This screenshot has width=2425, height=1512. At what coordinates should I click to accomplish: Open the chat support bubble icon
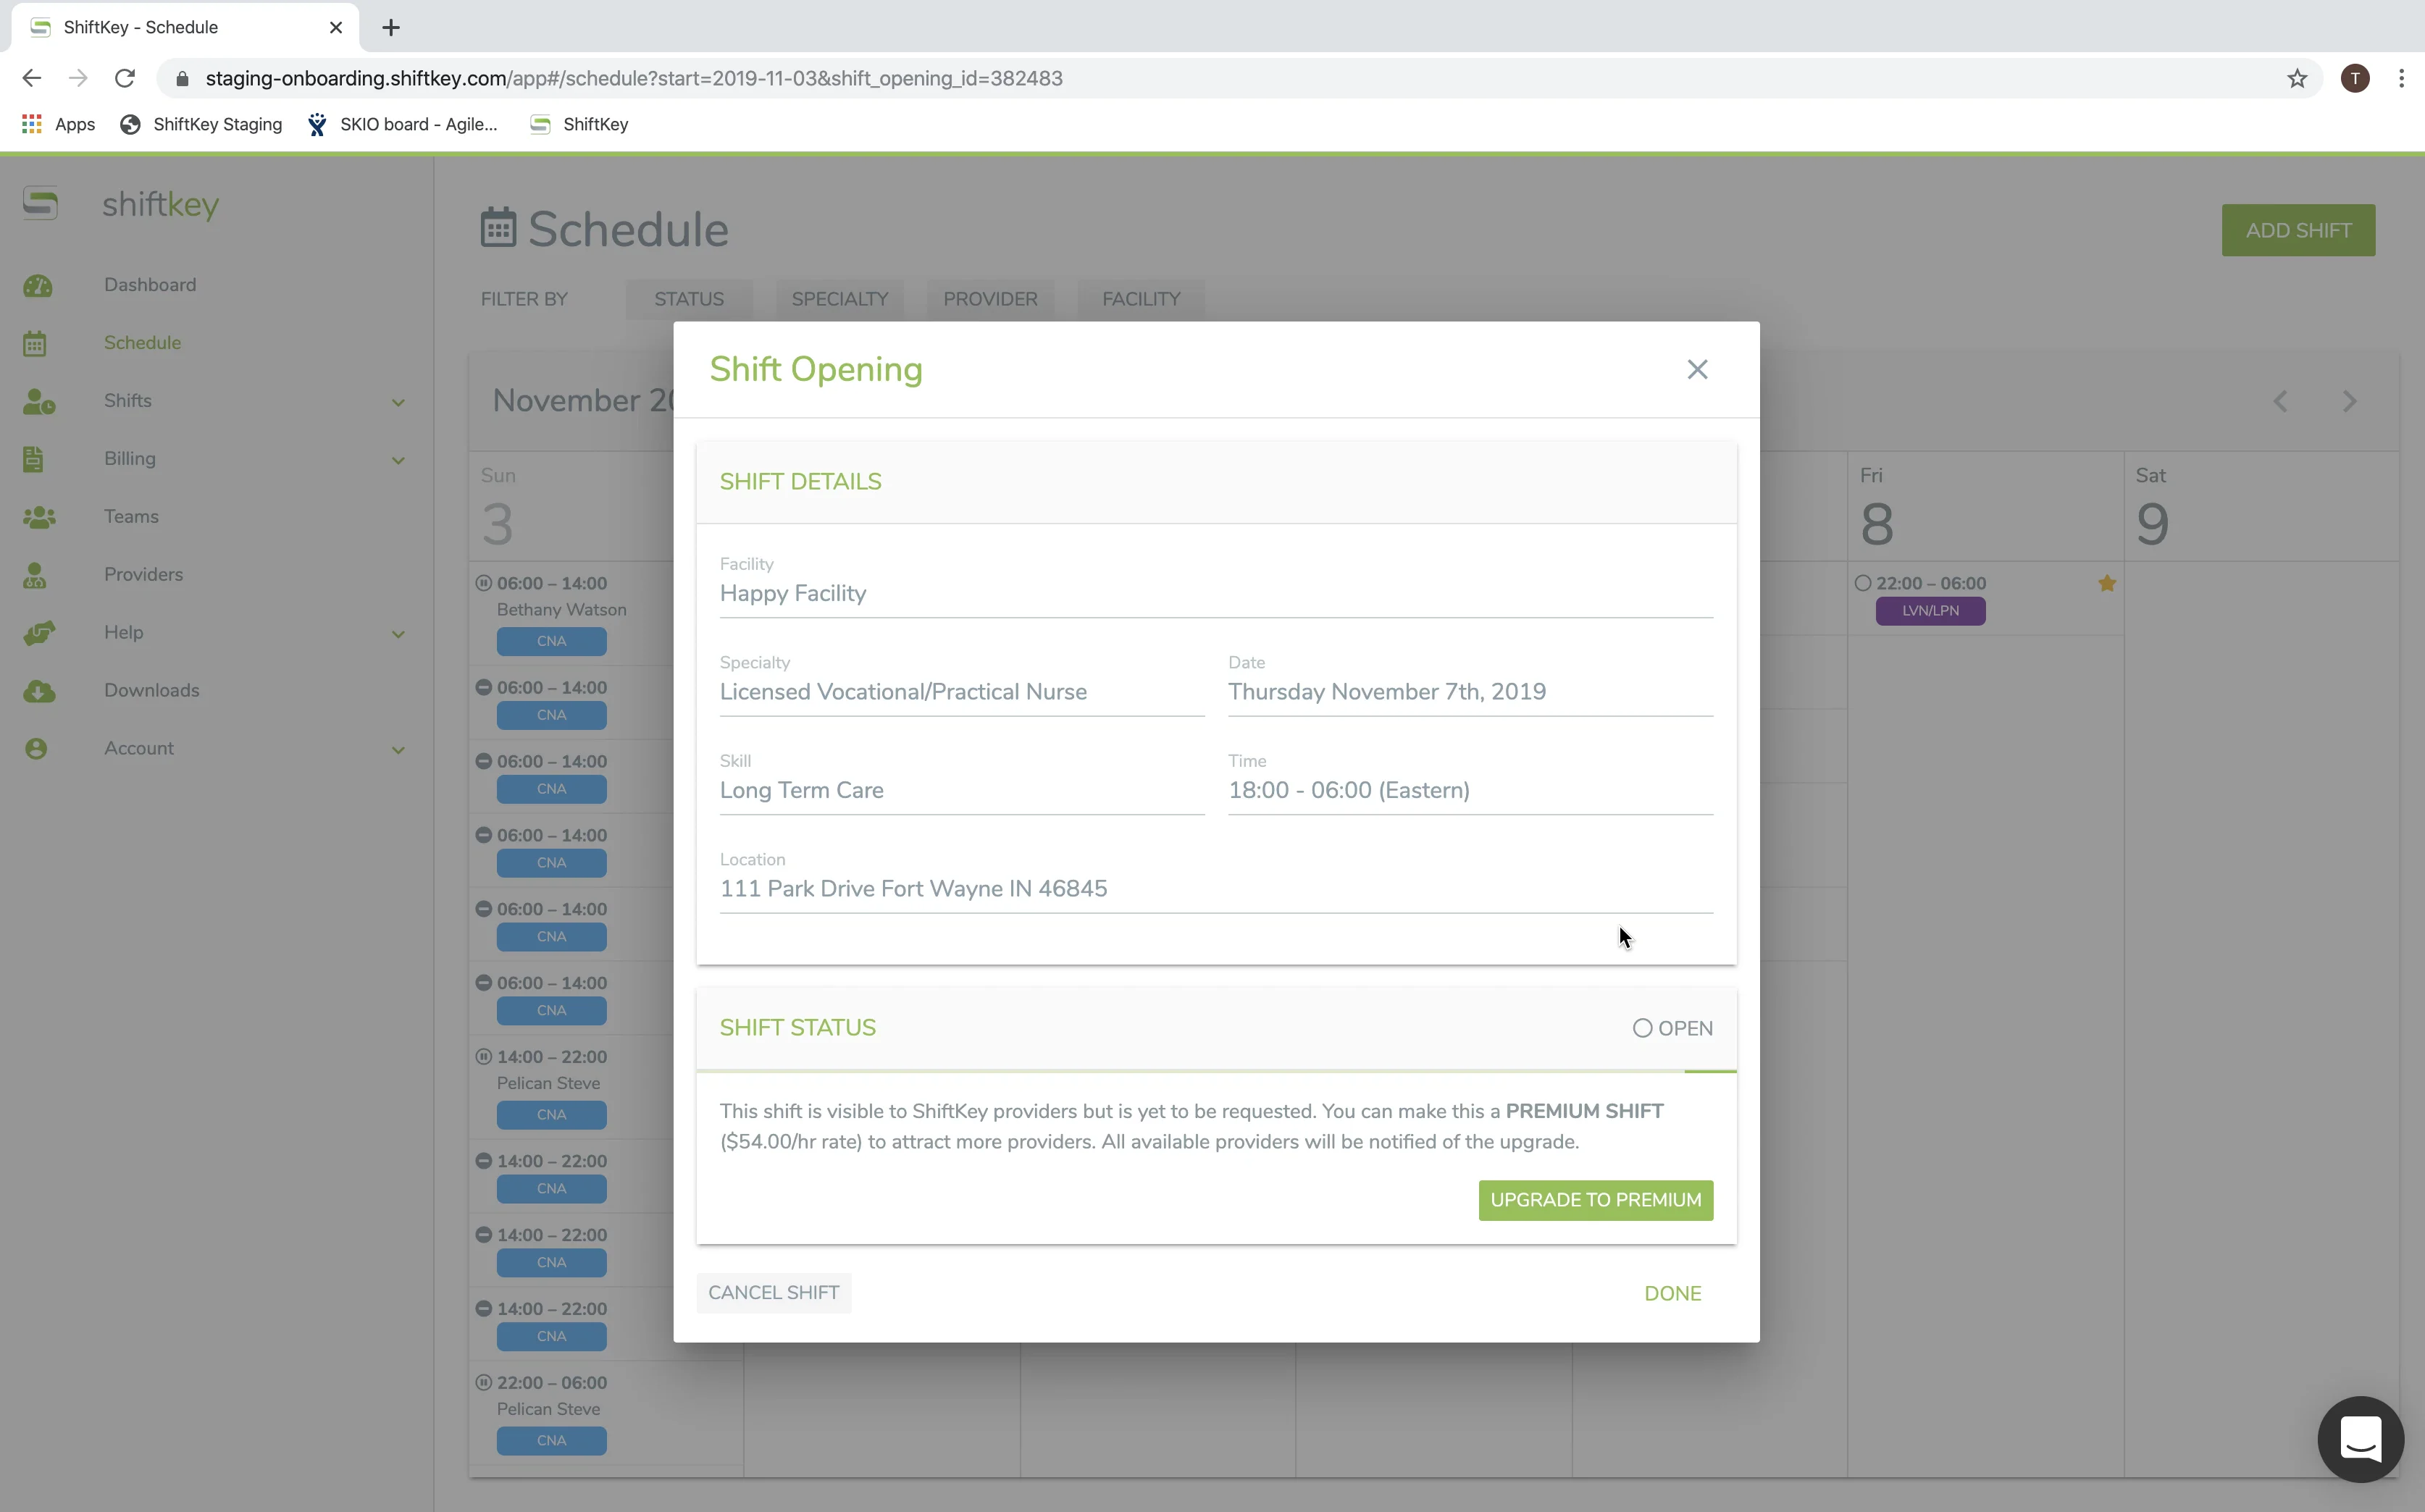(2360, 1439)
